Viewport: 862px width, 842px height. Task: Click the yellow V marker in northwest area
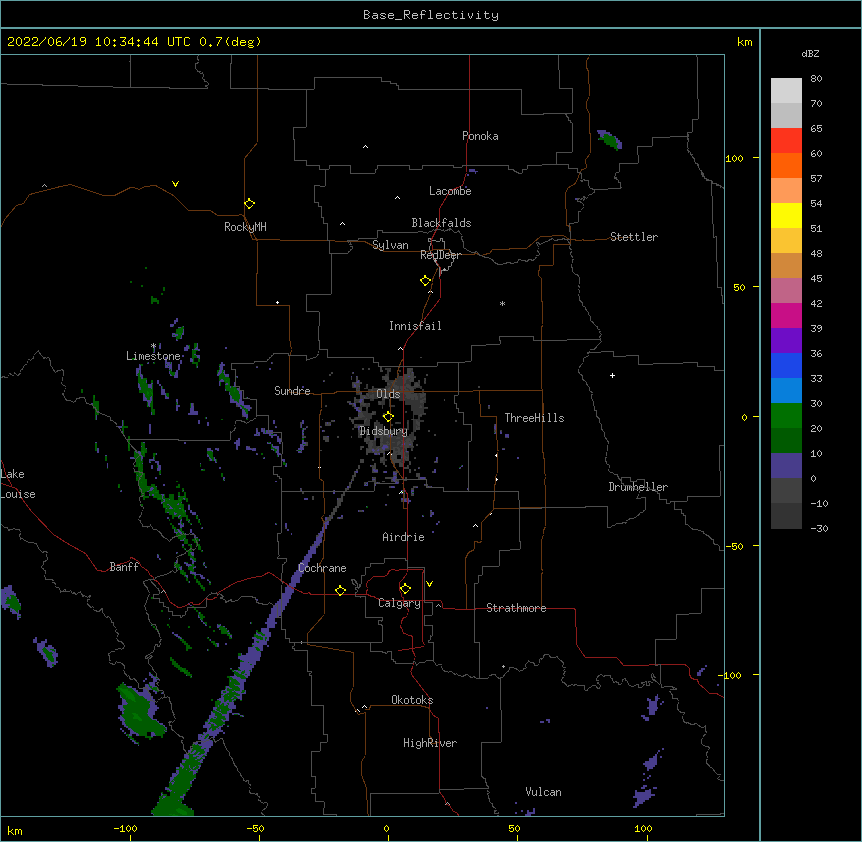coord(175,184)
